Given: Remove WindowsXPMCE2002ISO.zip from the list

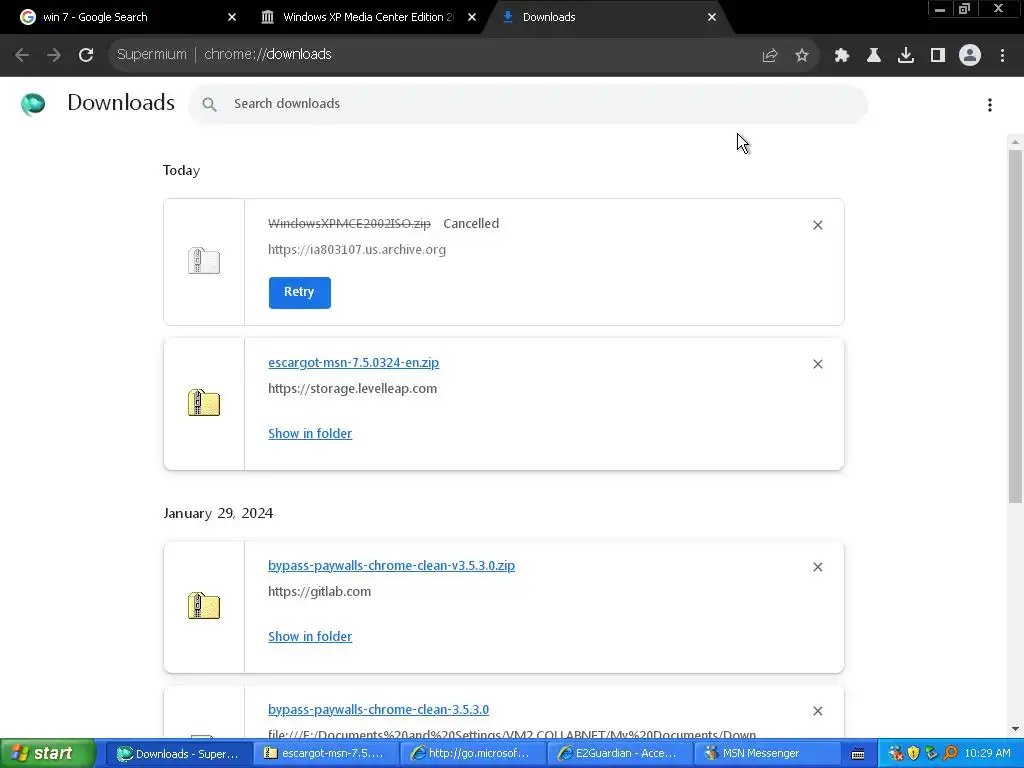Looking at the screenshot, I should (x=818, y=225).
